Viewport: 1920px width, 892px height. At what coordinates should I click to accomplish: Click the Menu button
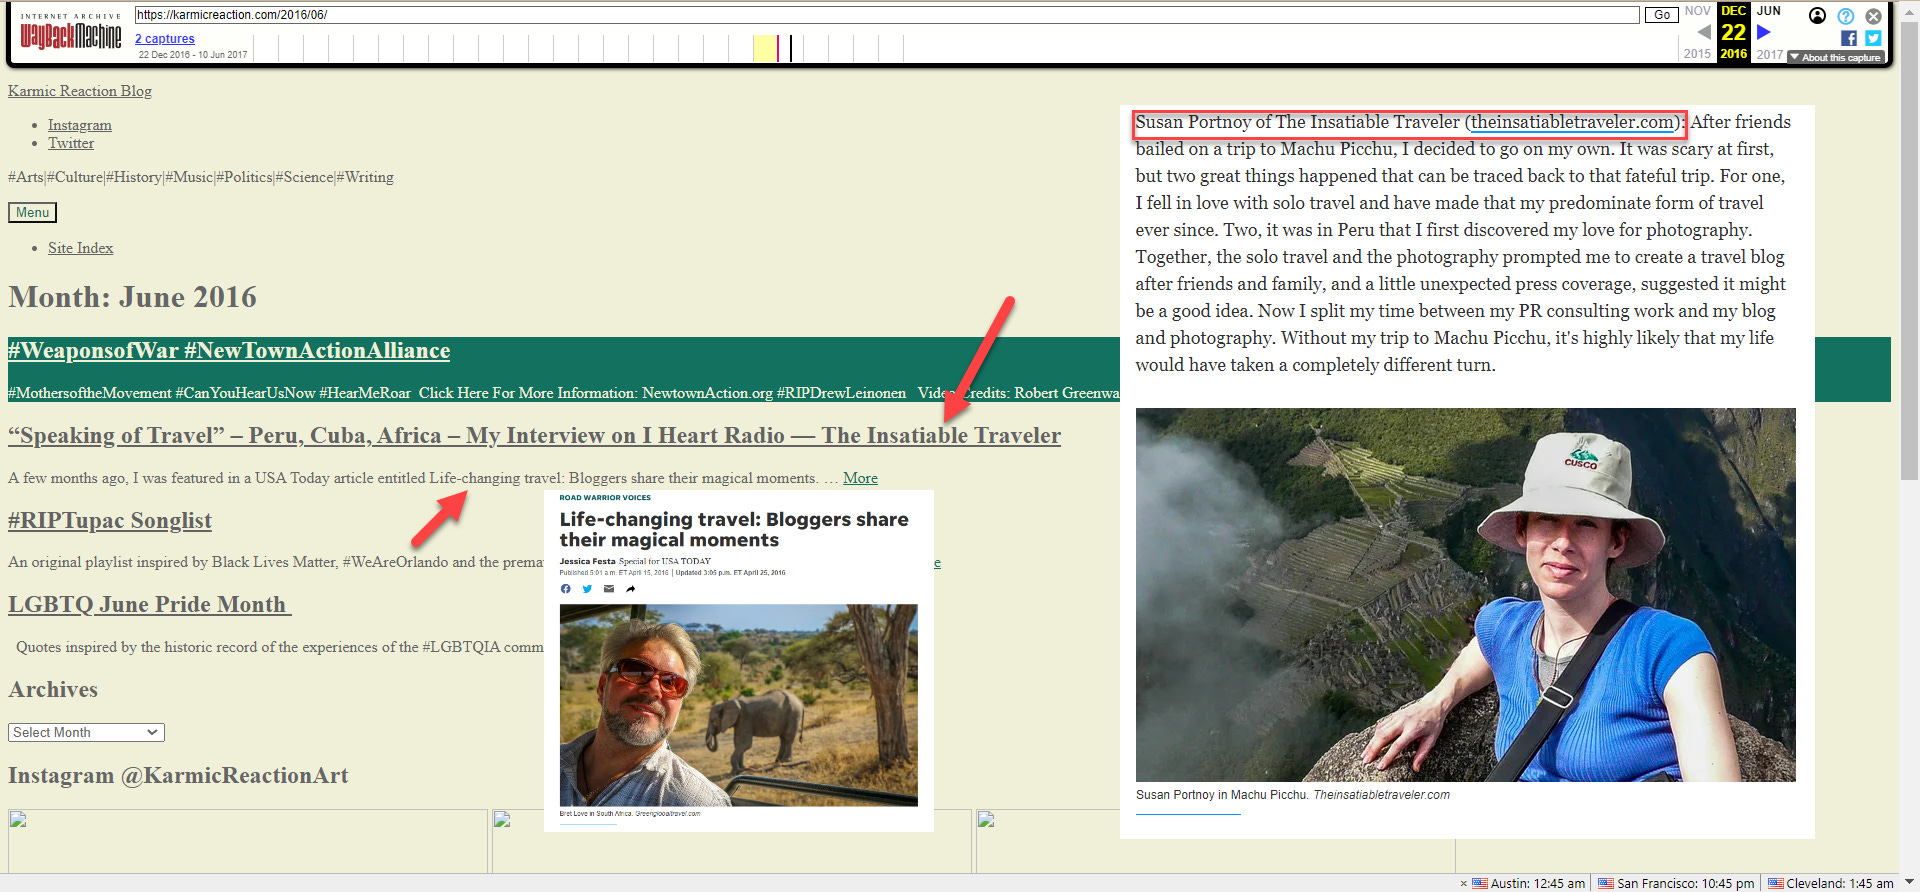click(32, 212)
